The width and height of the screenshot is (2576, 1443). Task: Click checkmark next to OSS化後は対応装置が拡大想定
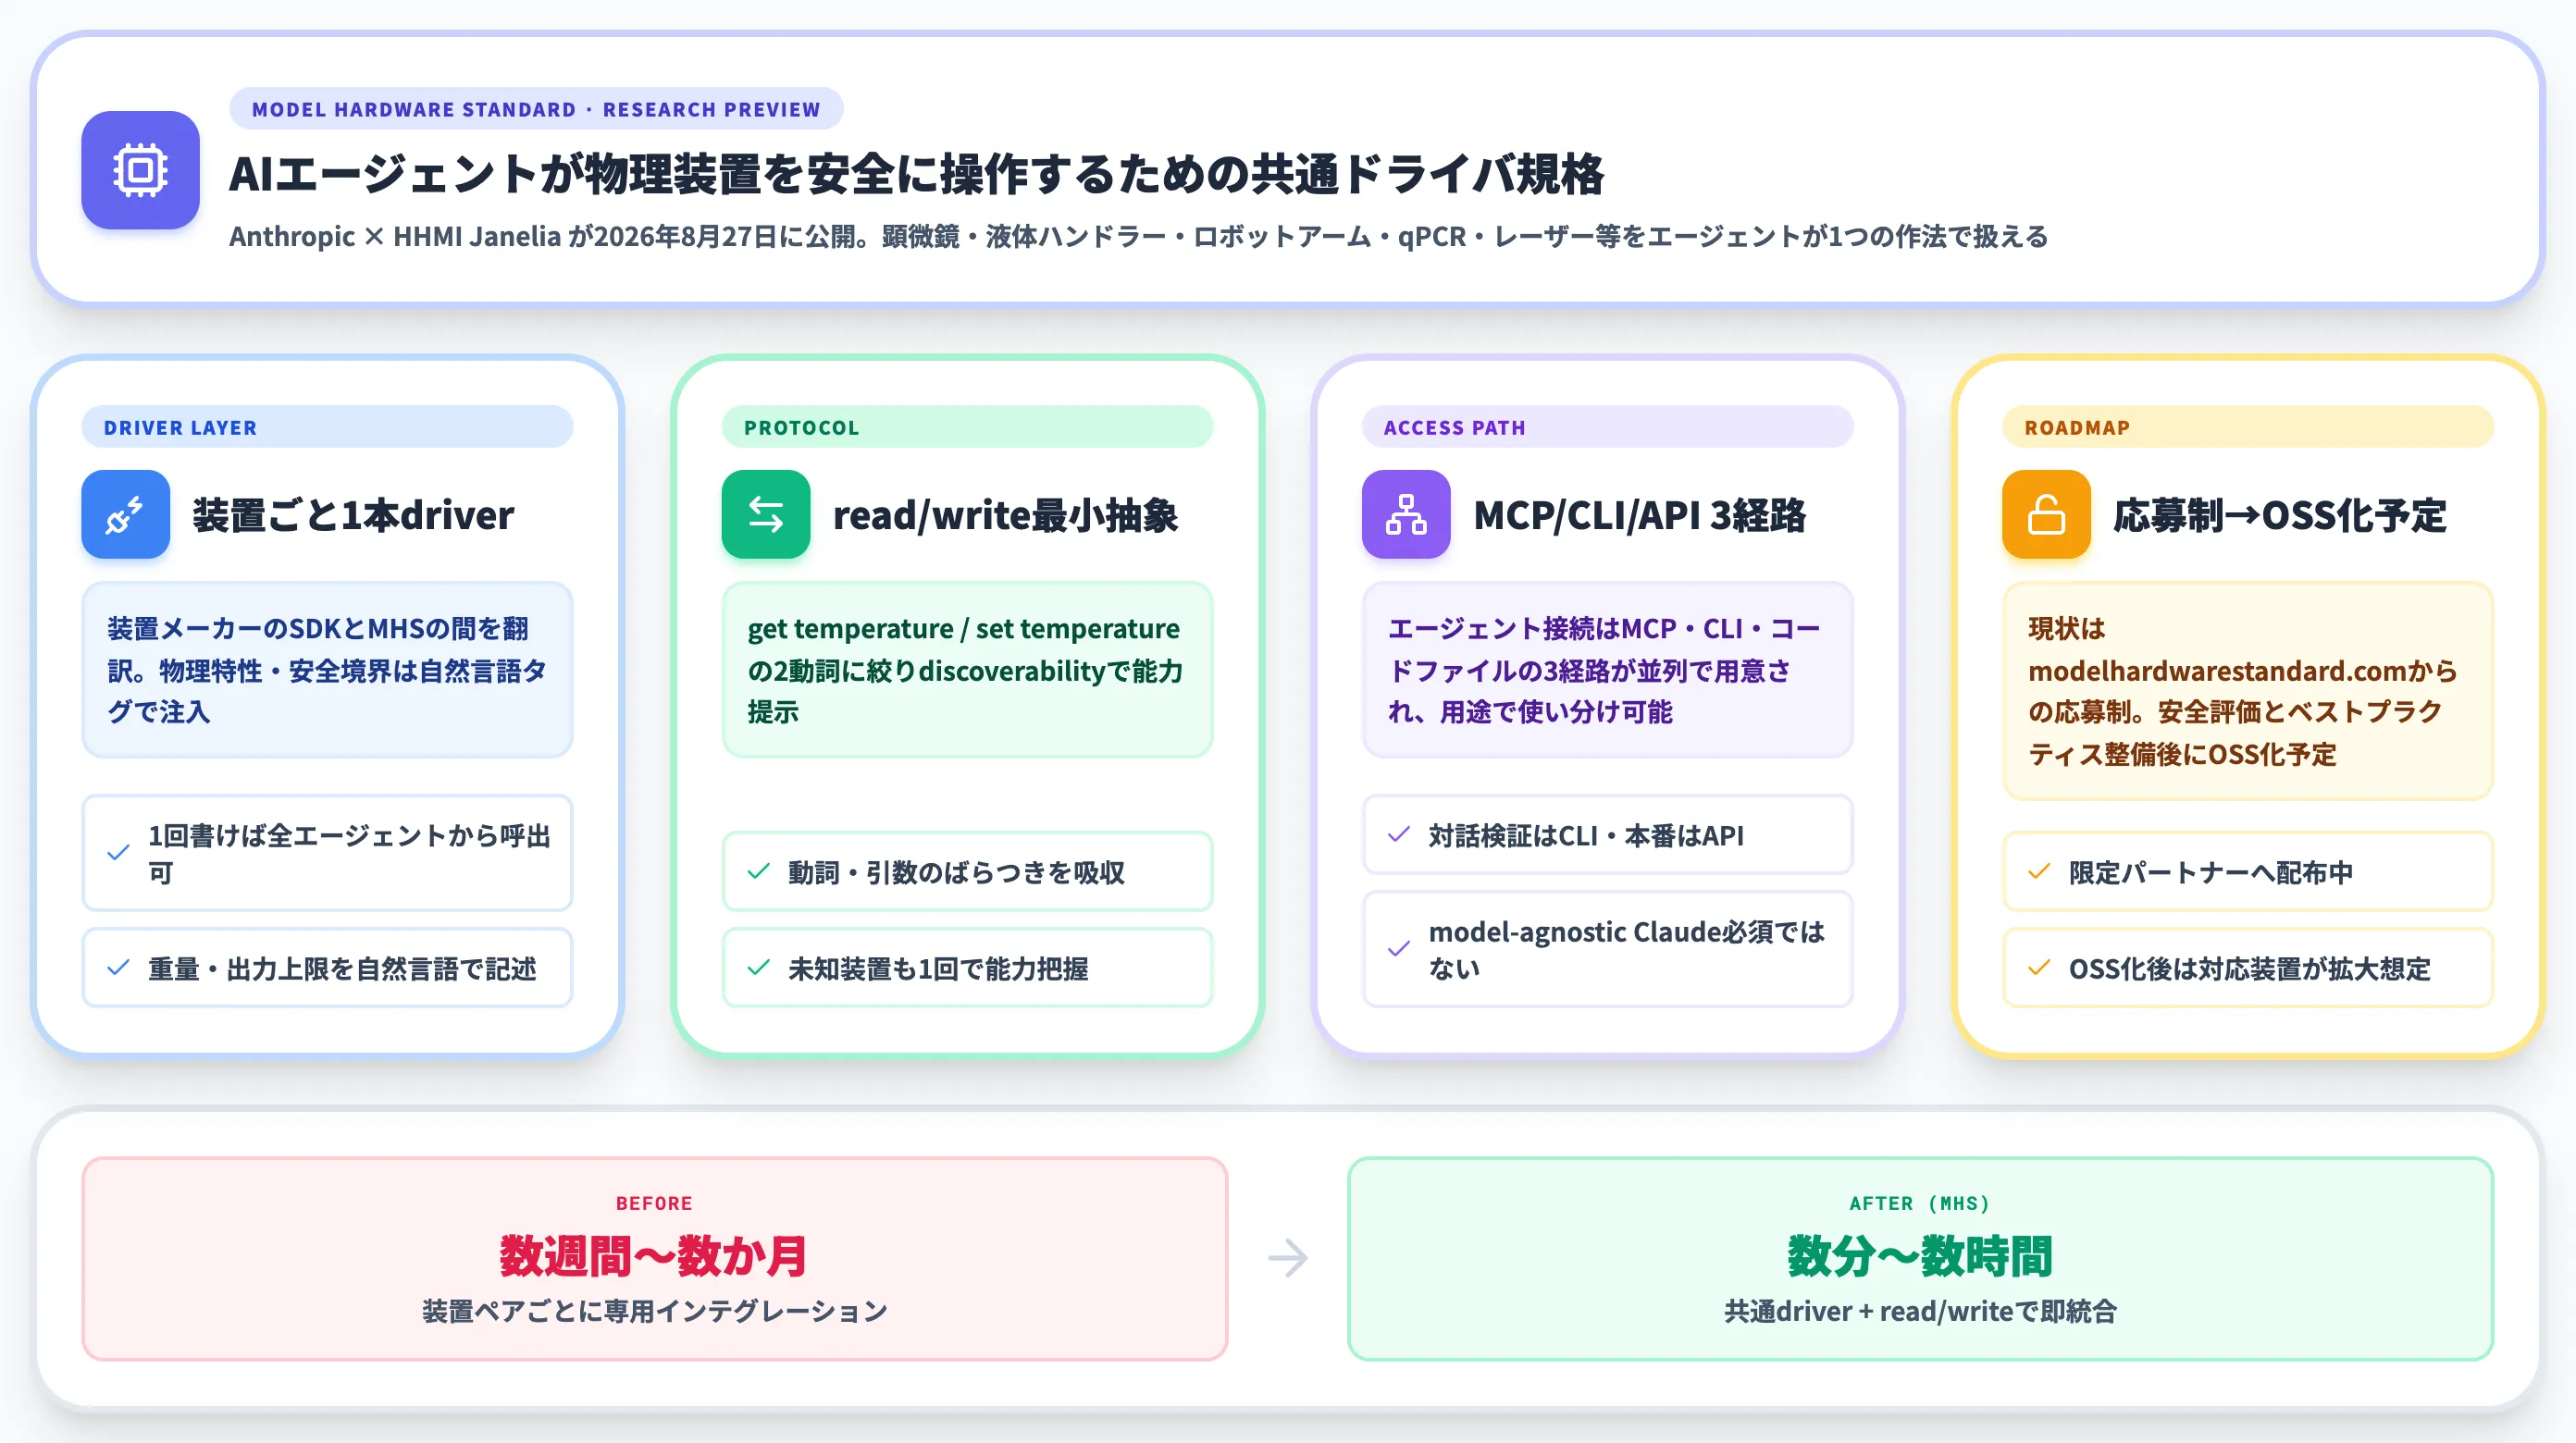tap(2039, 967)
